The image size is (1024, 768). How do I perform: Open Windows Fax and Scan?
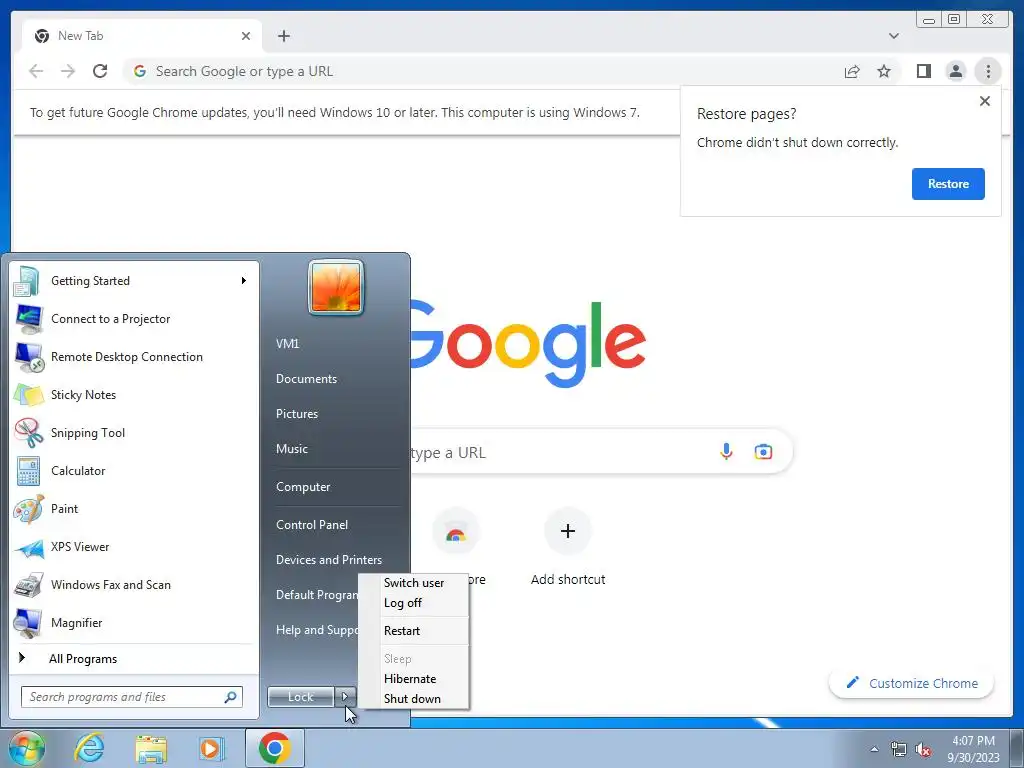[x=133, y=584]
